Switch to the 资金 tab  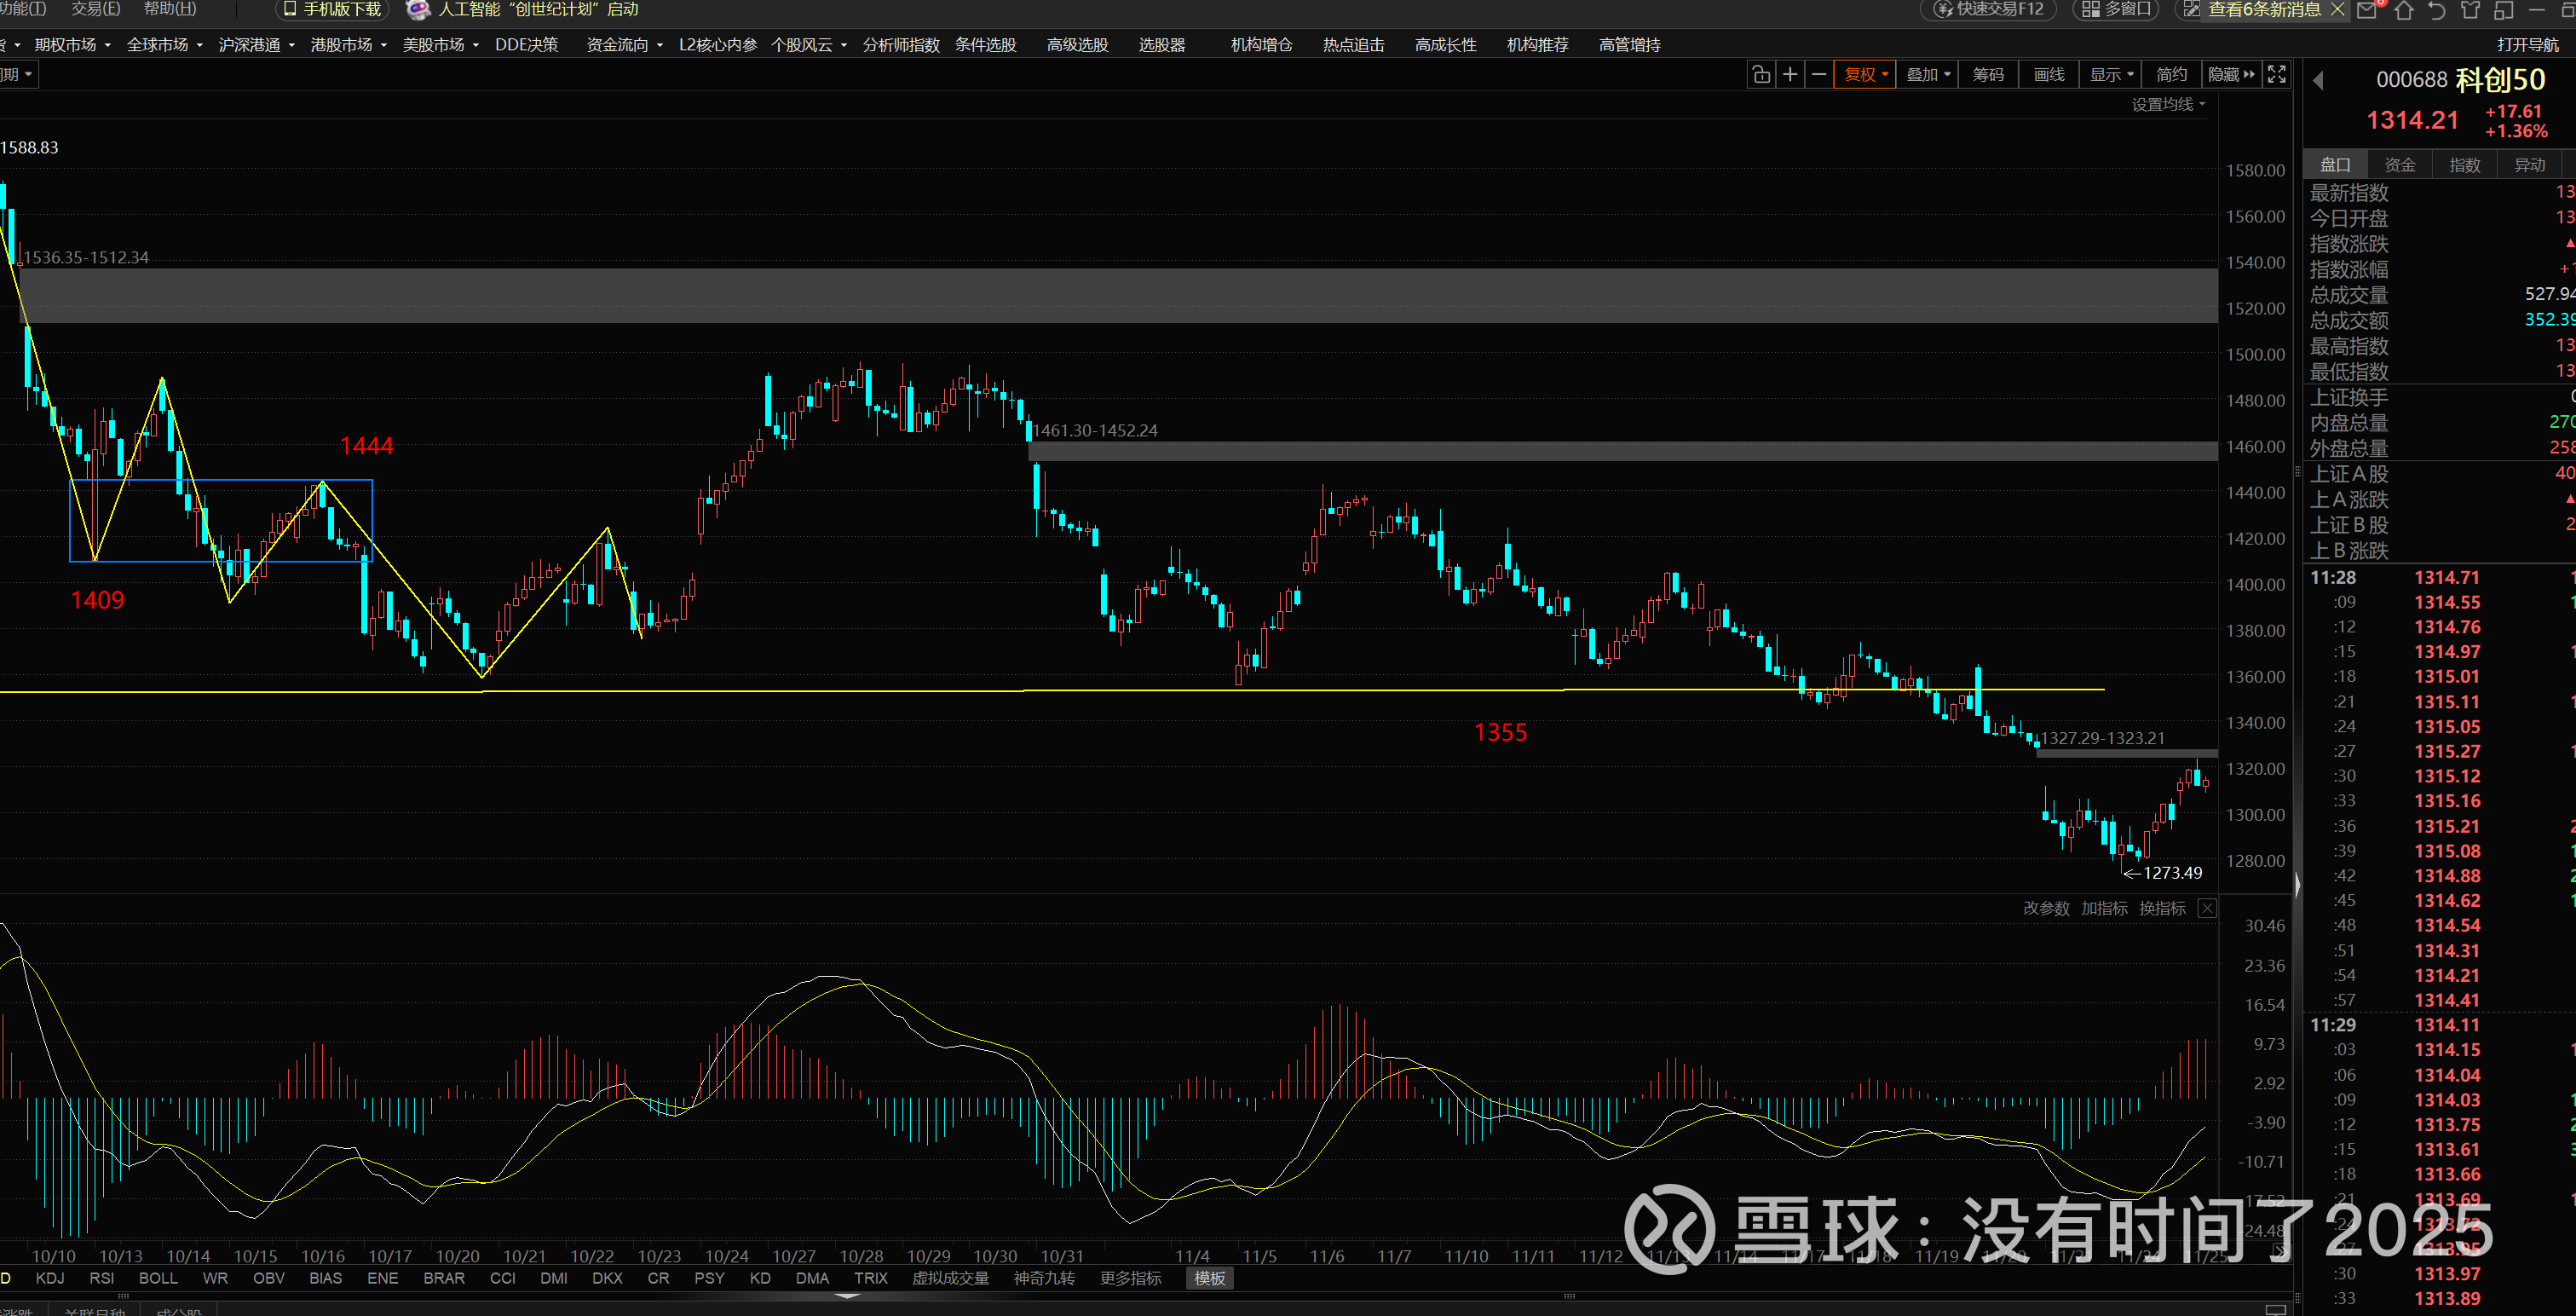click(2399, 165)
